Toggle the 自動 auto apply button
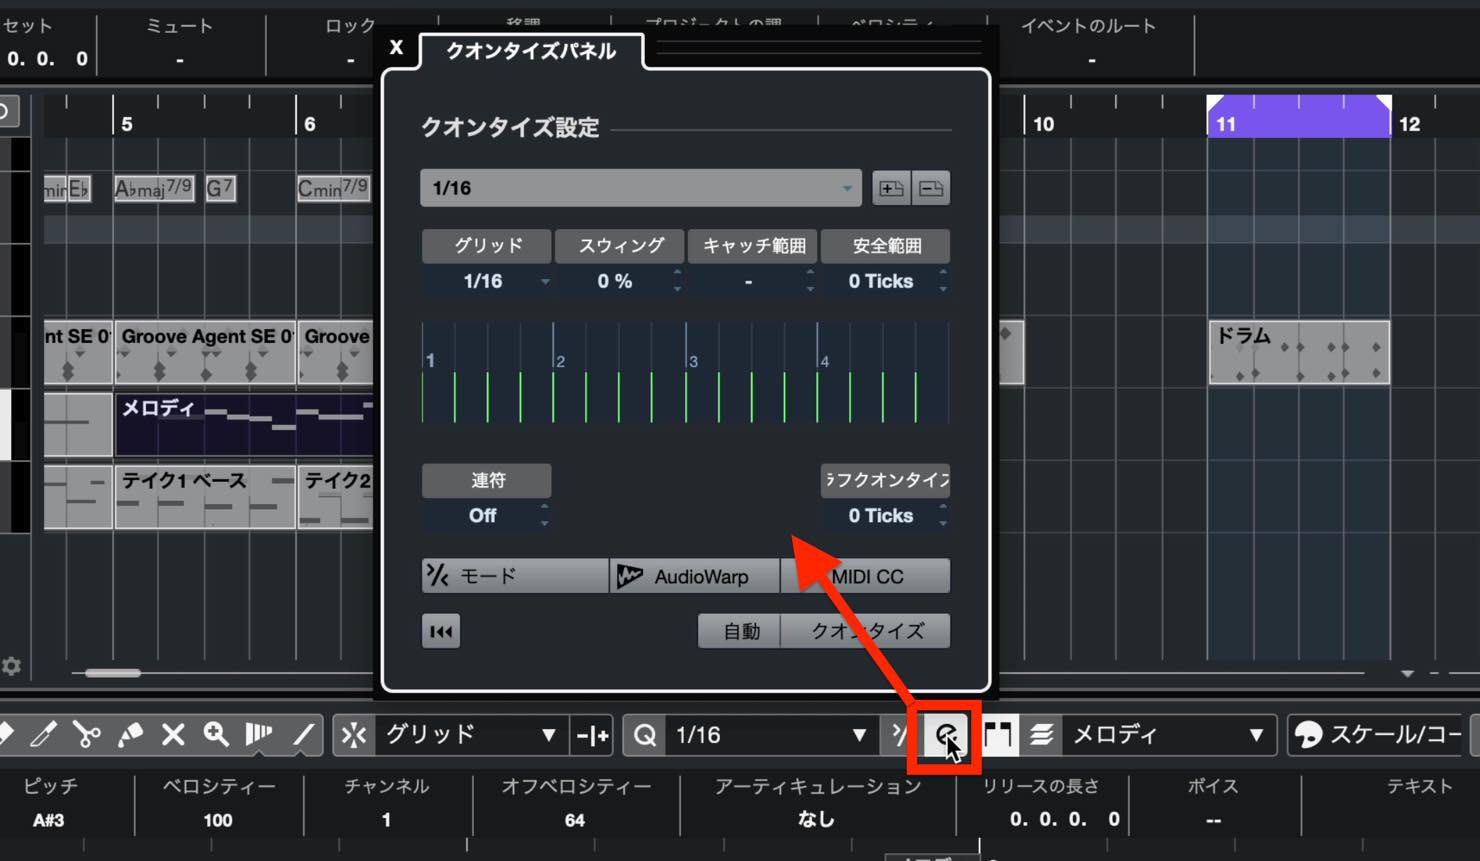The width and height of the screenshot is (1480, 861). tap(740, 631)
